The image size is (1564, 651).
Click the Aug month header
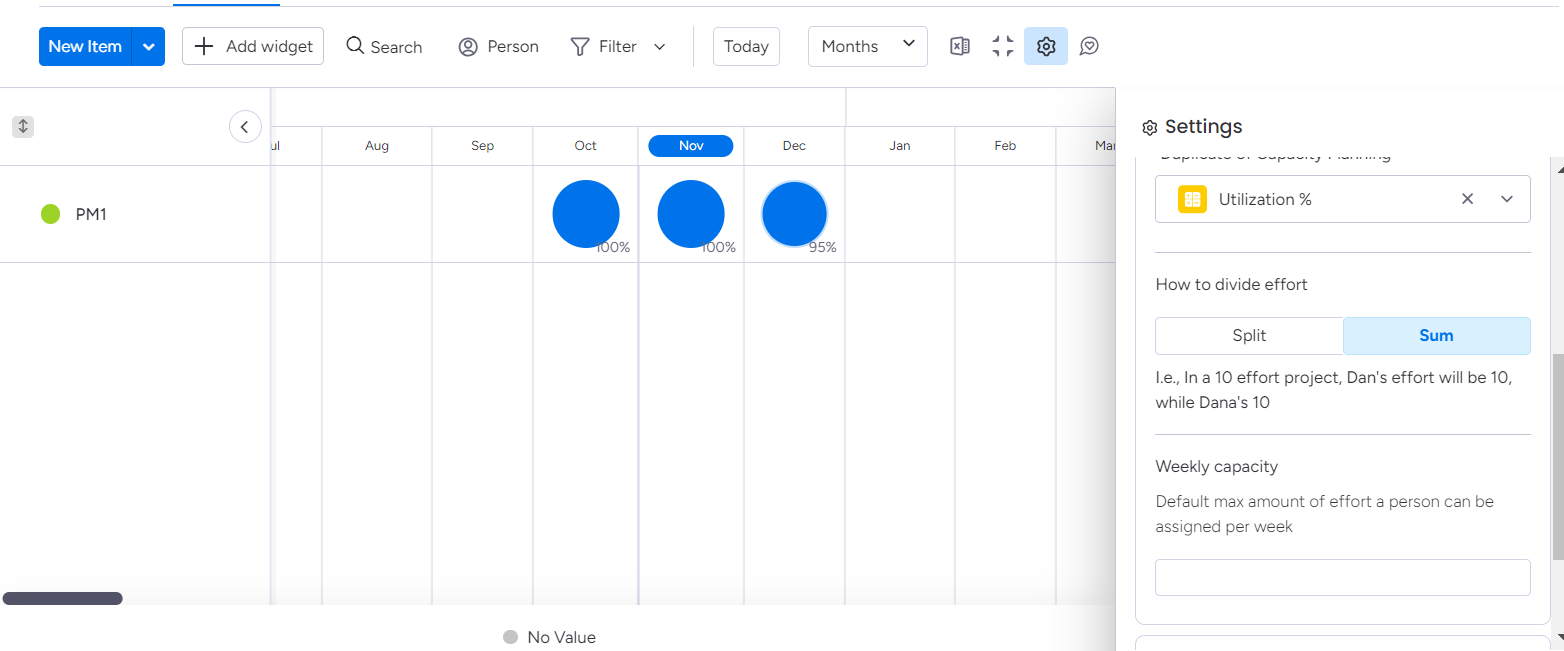coord(377,146)
